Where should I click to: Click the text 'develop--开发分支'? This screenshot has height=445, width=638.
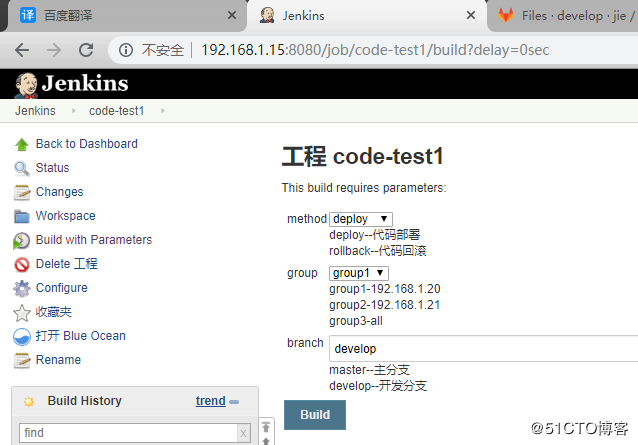tap(378, 385)
